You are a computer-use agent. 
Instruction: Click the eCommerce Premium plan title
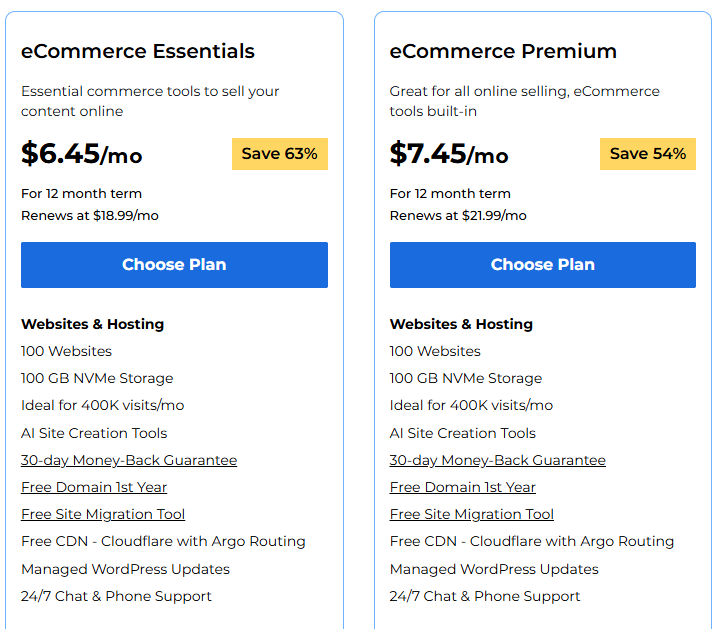tap(503, 51)
